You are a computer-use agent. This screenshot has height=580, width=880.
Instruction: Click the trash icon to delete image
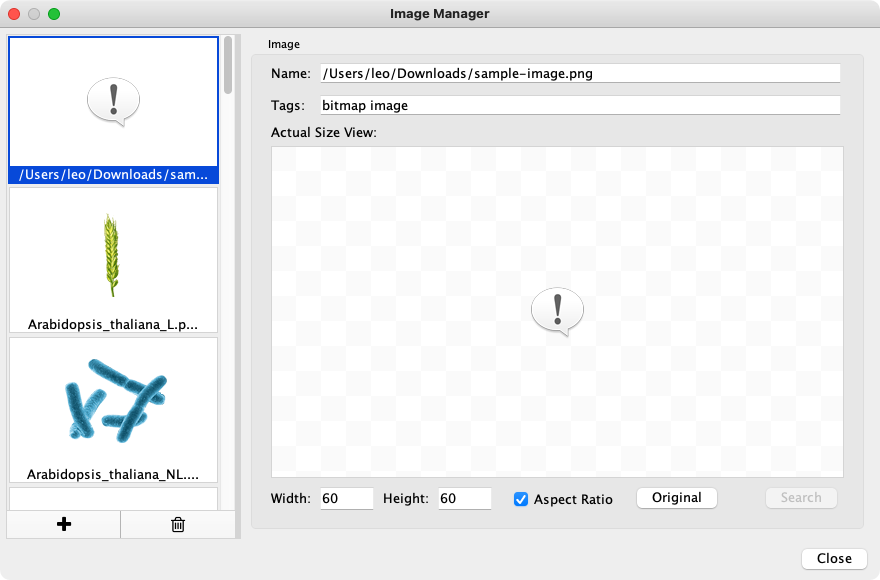[178, 524]
